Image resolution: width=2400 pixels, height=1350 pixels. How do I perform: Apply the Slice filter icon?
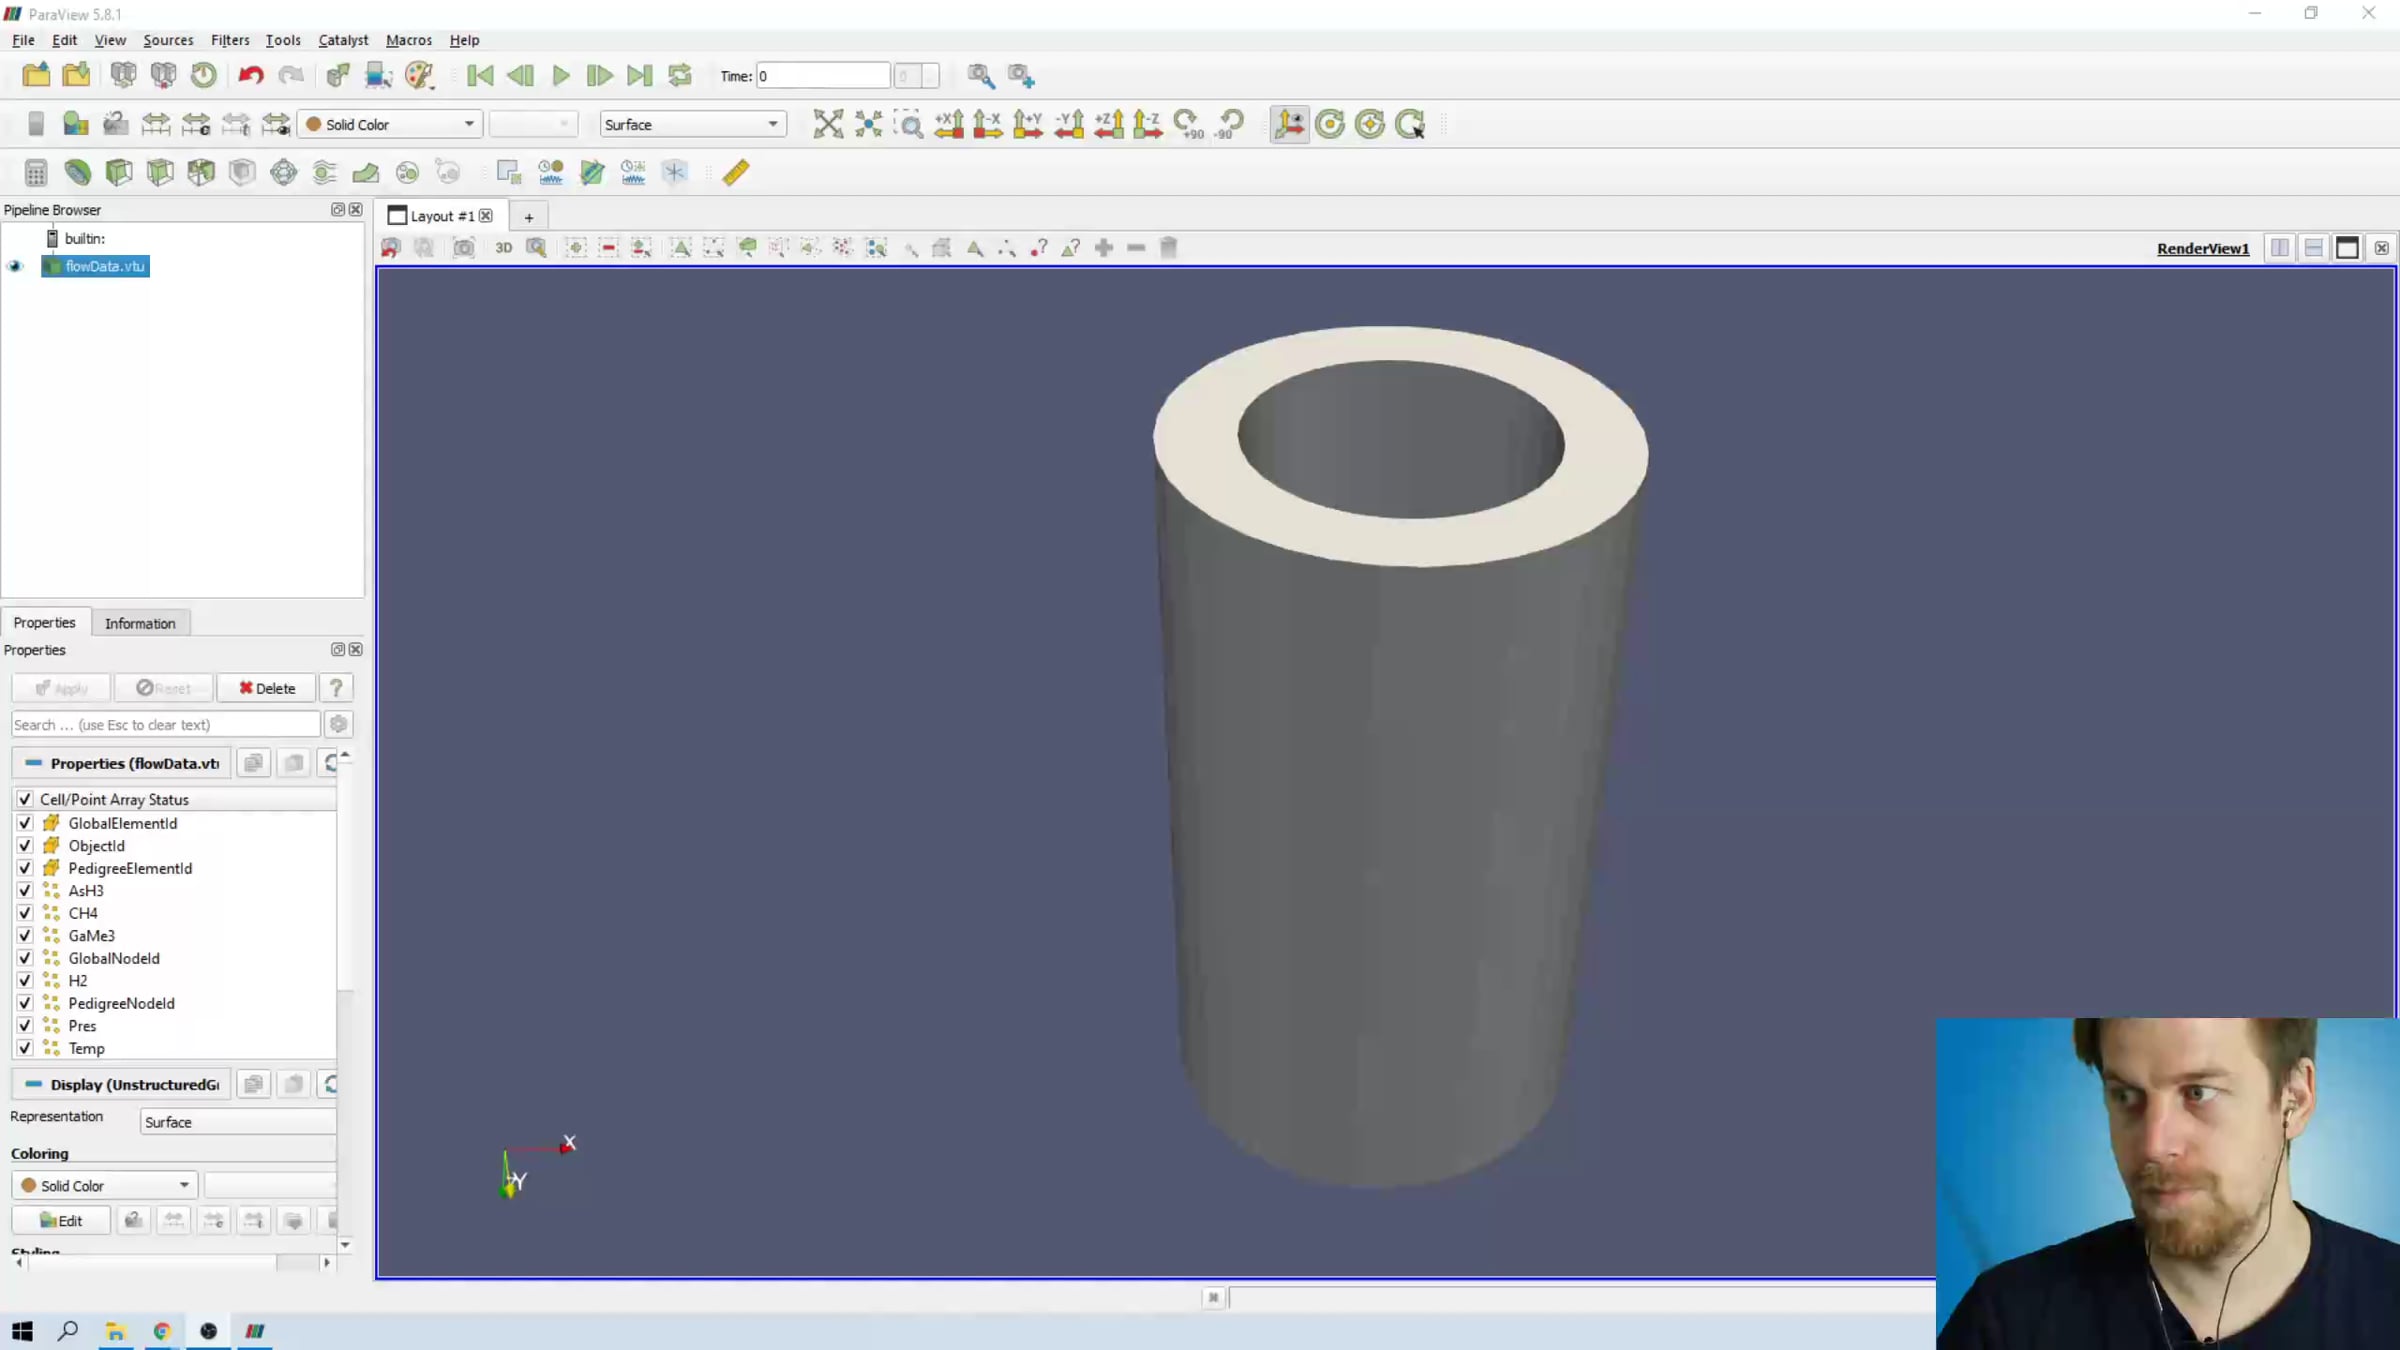tap(160, 173)
